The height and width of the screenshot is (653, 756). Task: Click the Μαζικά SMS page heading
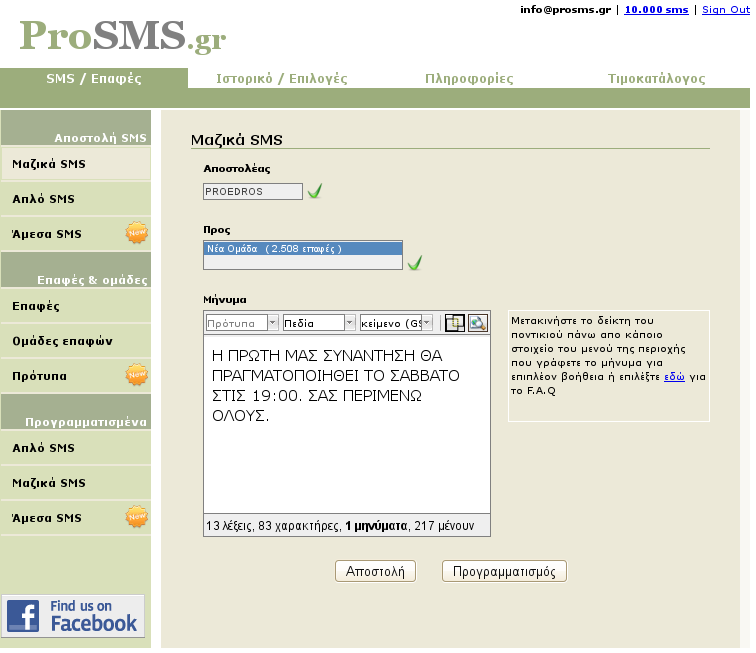(237, 140)
